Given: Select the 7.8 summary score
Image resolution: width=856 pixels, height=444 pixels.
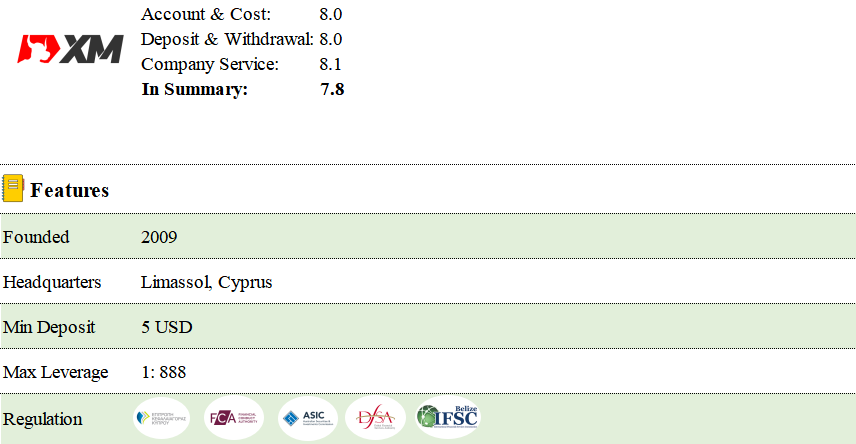Looking at the screenshot, I should click(332, 89).
